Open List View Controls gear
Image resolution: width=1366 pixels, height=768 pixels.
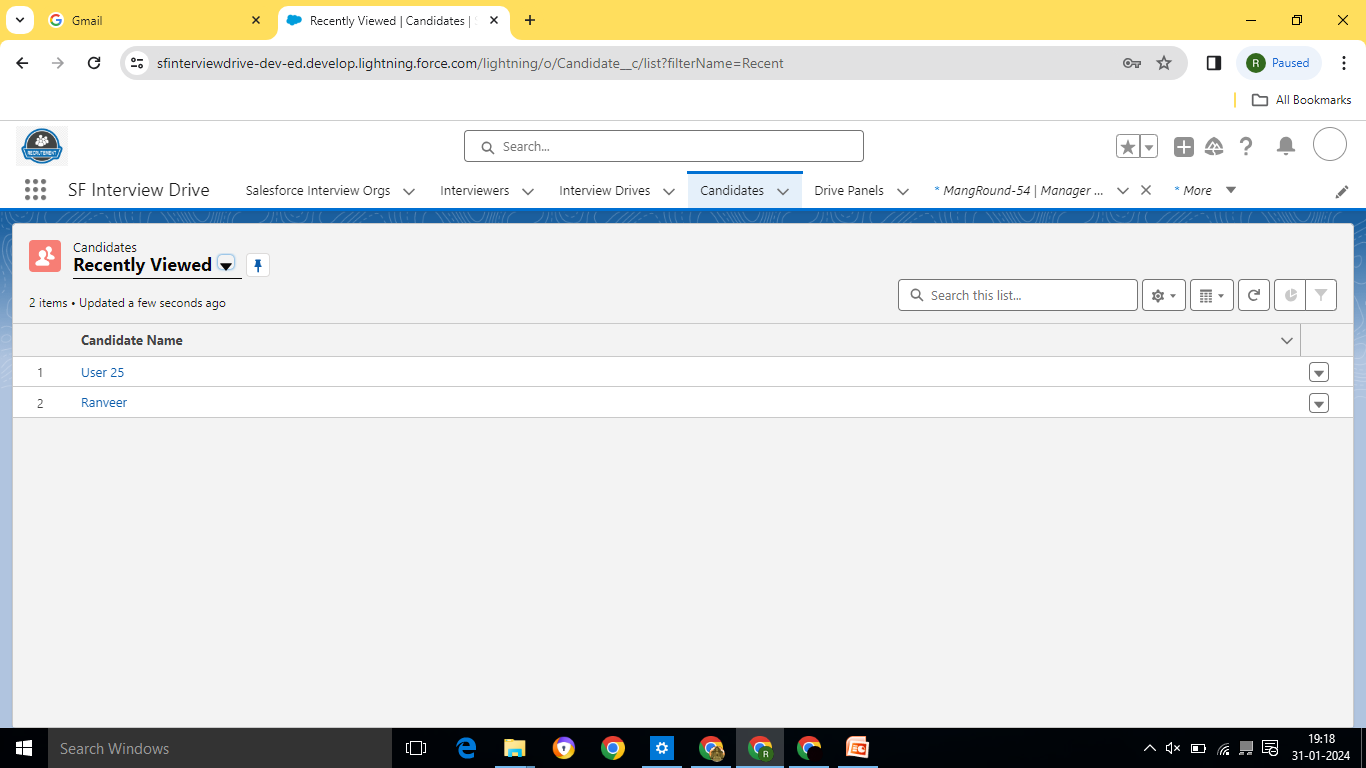(x=1164, y=295)
